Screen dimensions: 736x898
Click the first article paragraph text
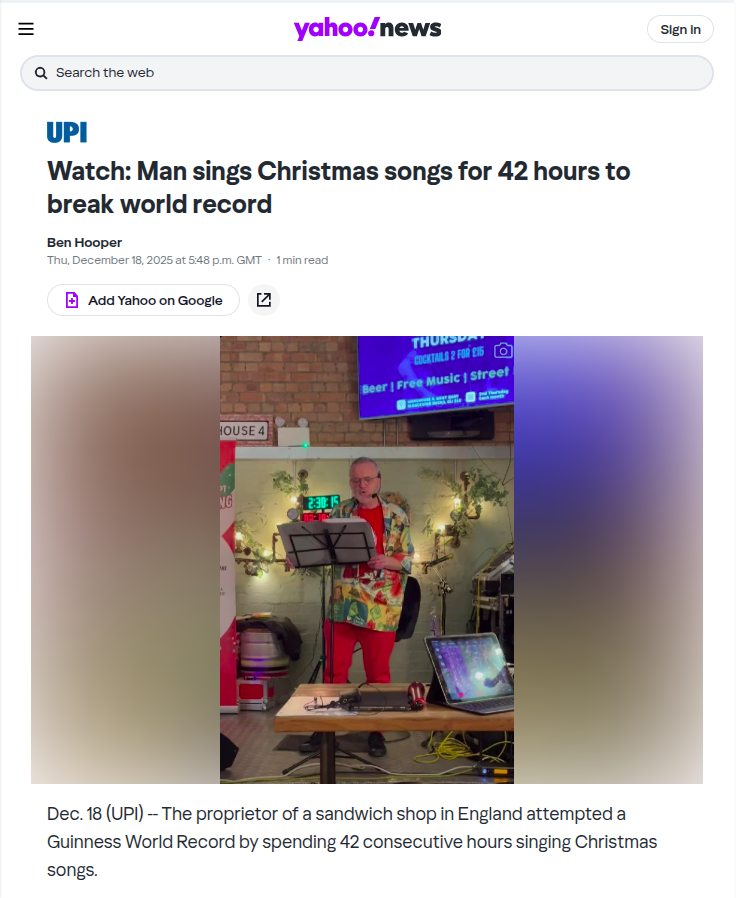(x=352, y=841)
